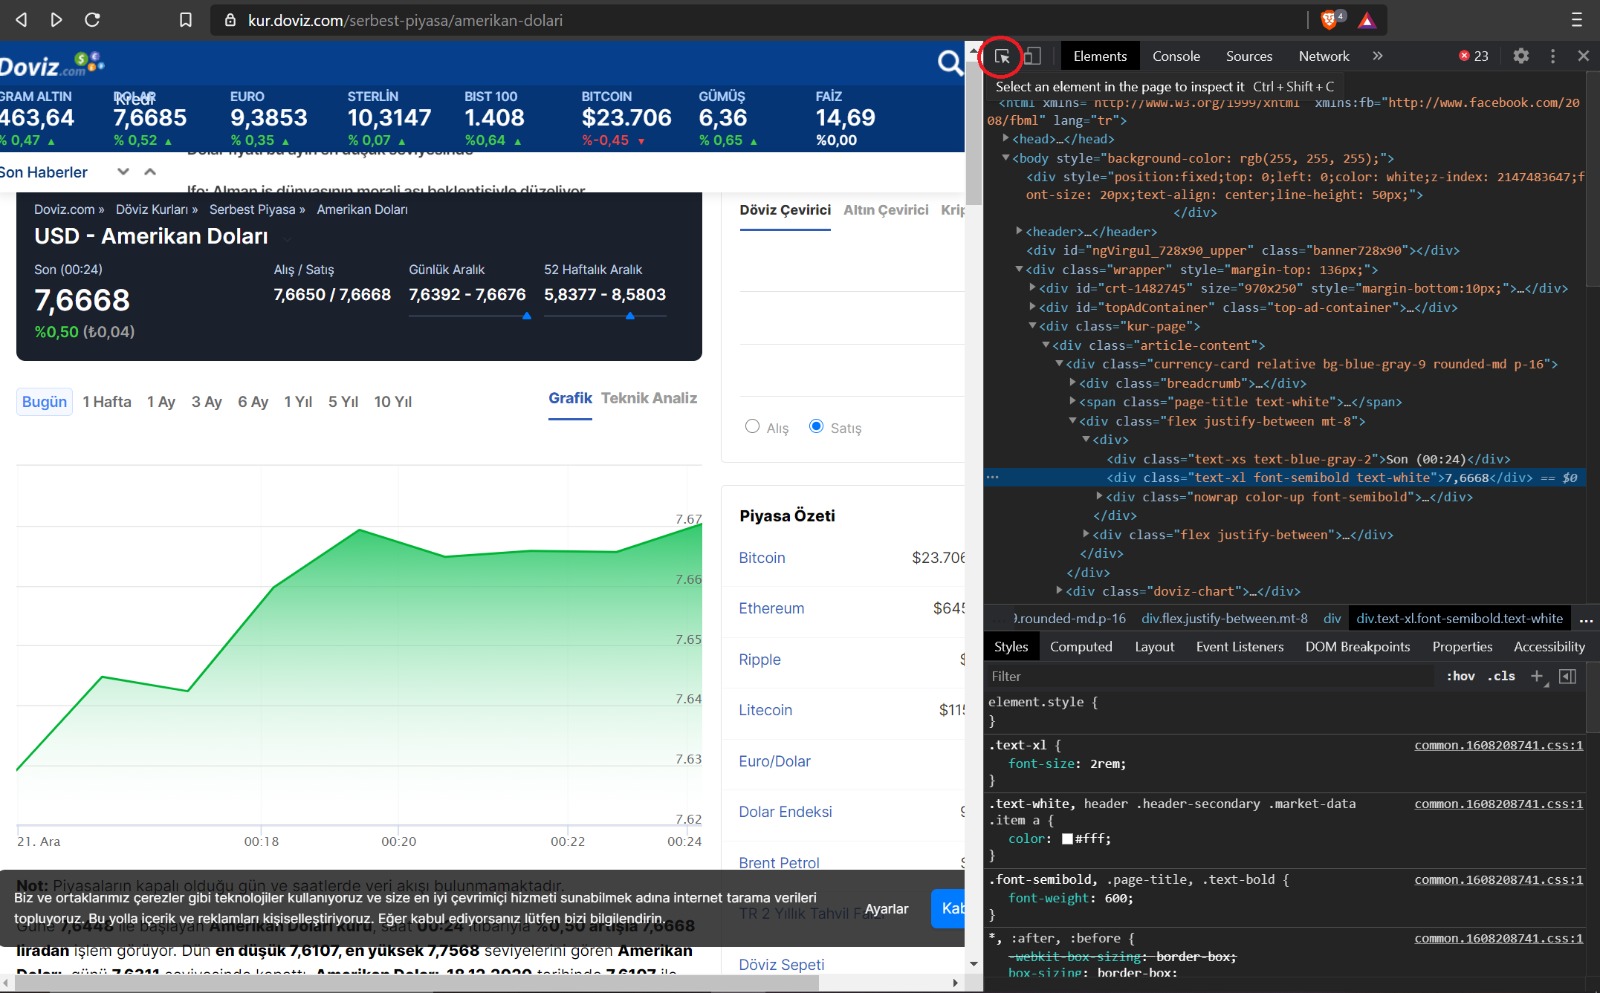The image size is (1600, 993).
Task: Open the BITCOIN $23.706 ticker
Action: click(x=627, y=118)
